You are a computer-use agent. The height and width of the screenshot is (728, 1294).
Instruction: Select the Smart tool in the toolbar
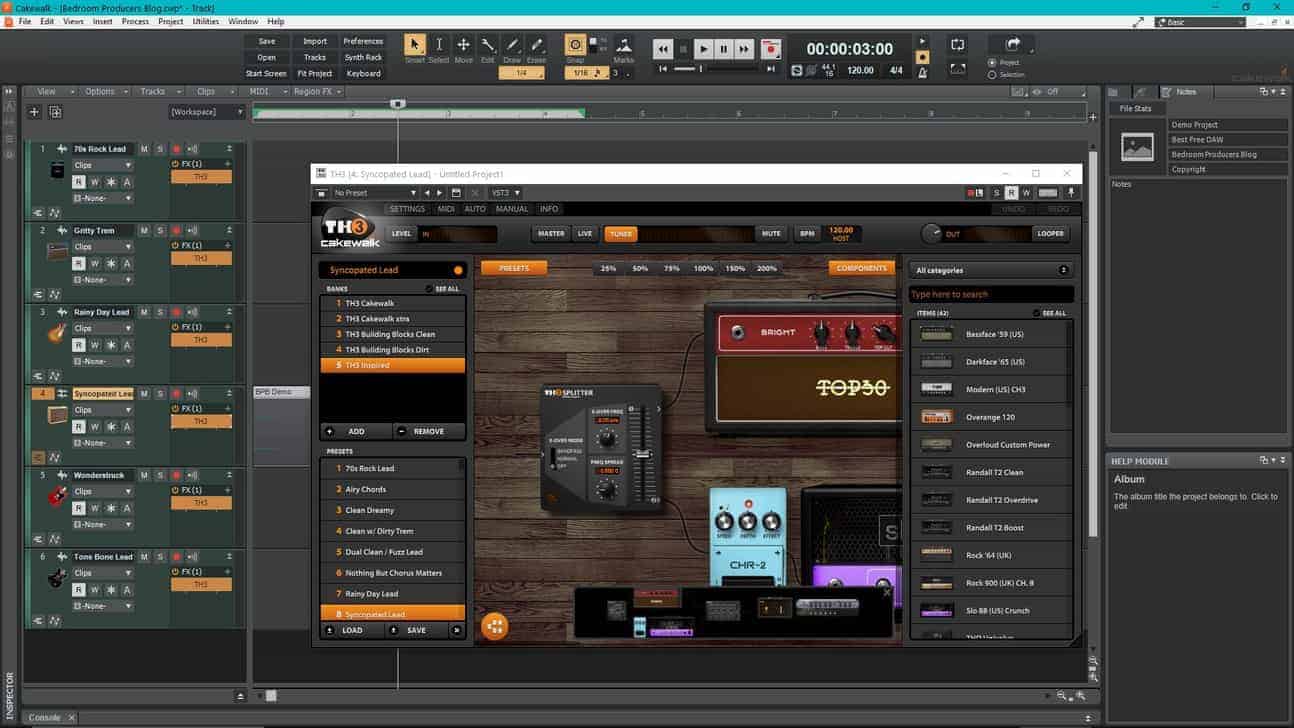tap(414, 45)
